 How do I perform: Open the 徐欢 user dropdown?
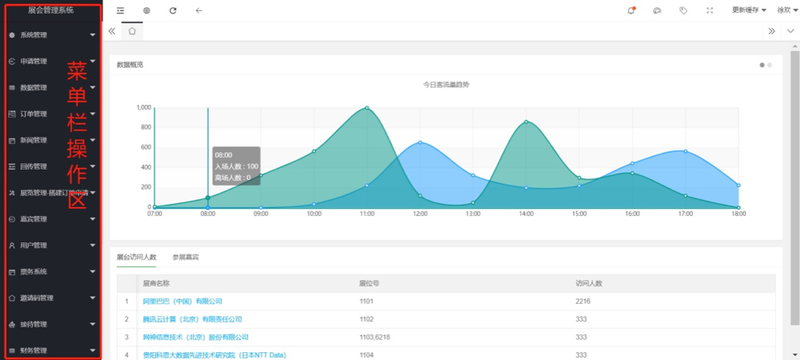point(787,10)
